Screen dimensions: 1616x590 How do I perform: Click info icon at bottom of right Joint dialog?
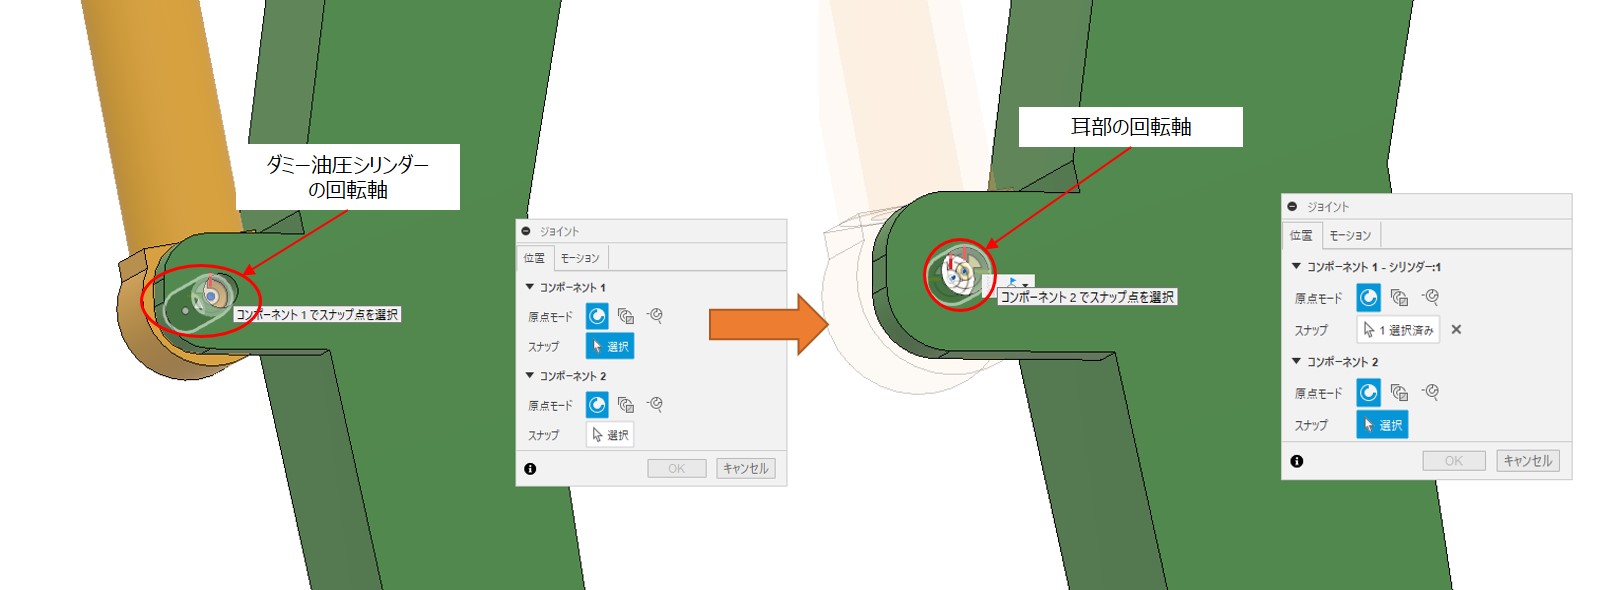tap(1296, 461)
